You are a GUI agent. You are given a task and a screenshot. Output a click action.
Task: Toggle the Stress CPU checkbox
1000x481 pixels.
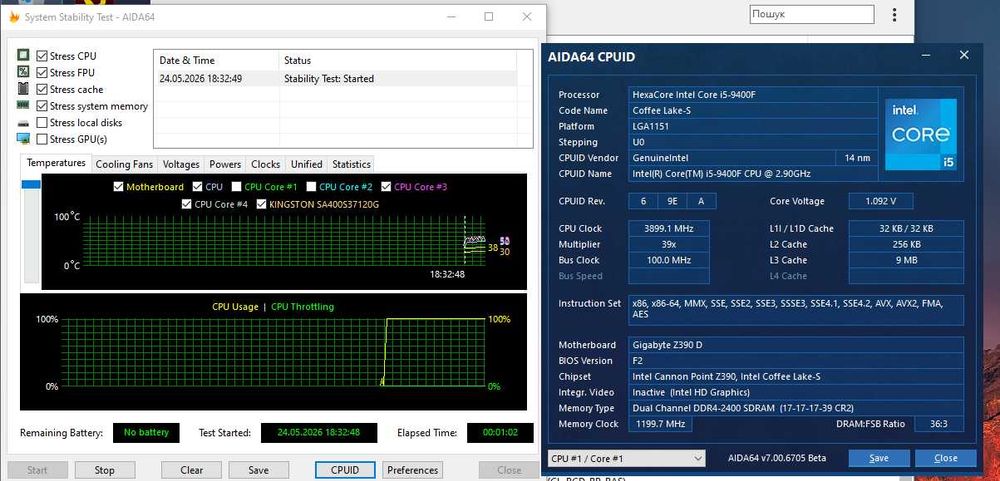coord(42,56)
